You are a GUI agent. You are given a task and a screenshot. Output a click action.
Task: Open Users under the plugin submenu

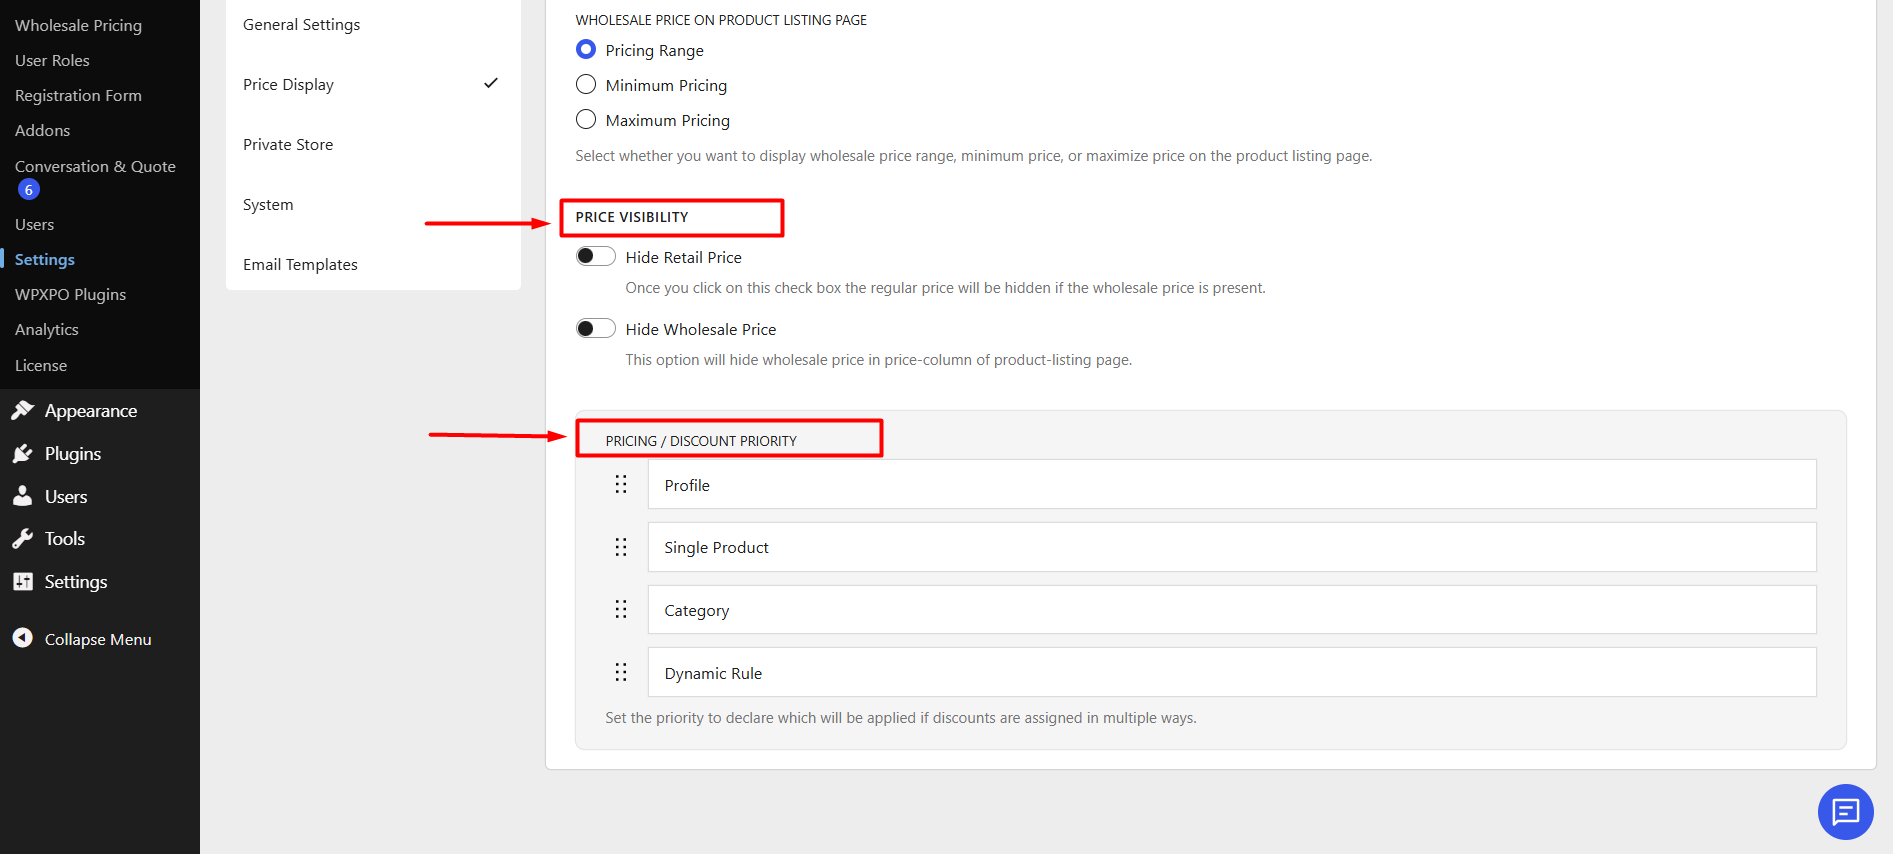tap(34, 224)
